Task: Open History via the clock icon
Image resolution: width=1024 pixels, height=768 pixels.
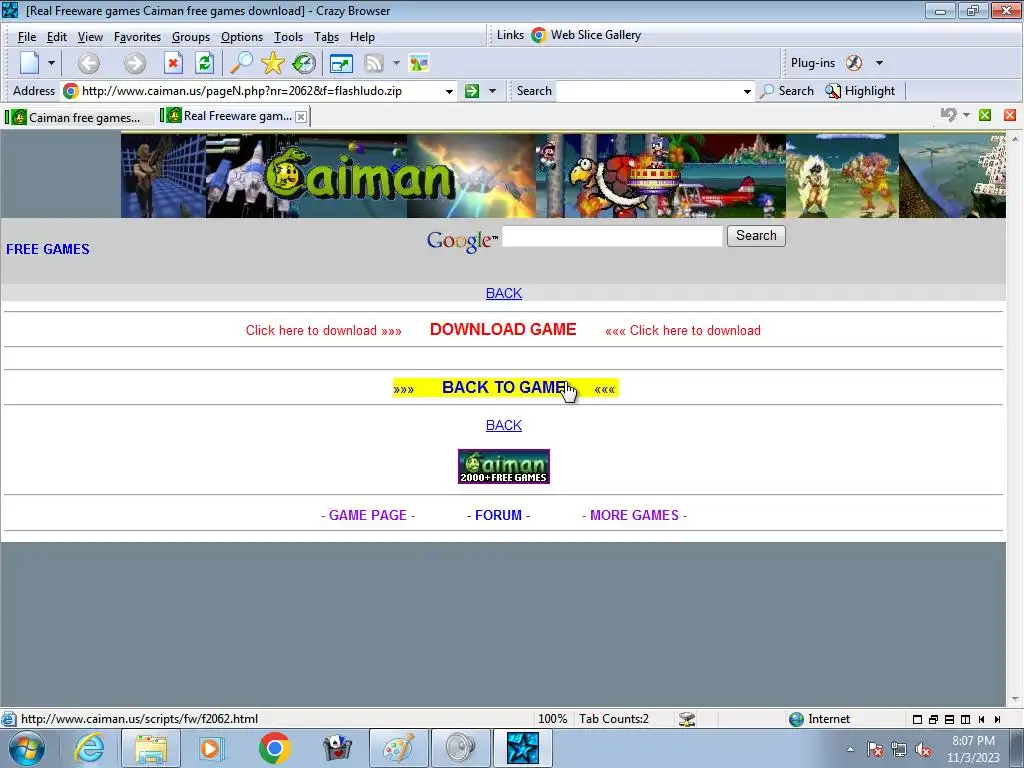Action: pyautogui.click(x=304, y=63)
